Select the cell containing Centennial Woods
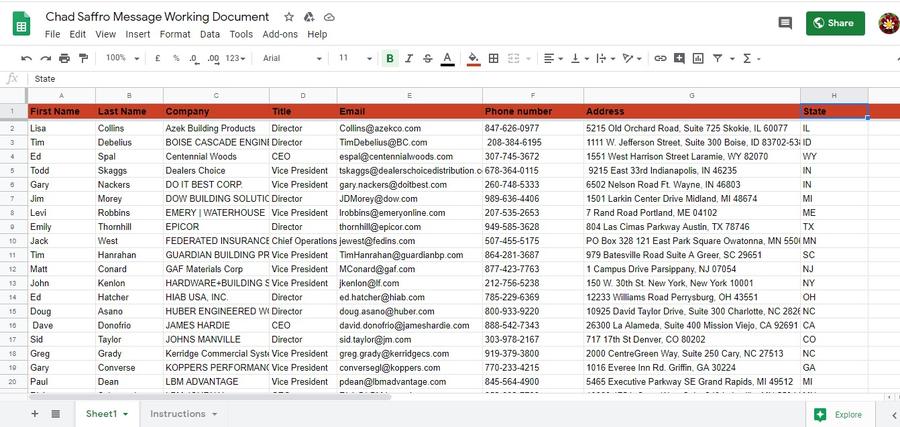900x427 pixels. (x=216, y=156)
